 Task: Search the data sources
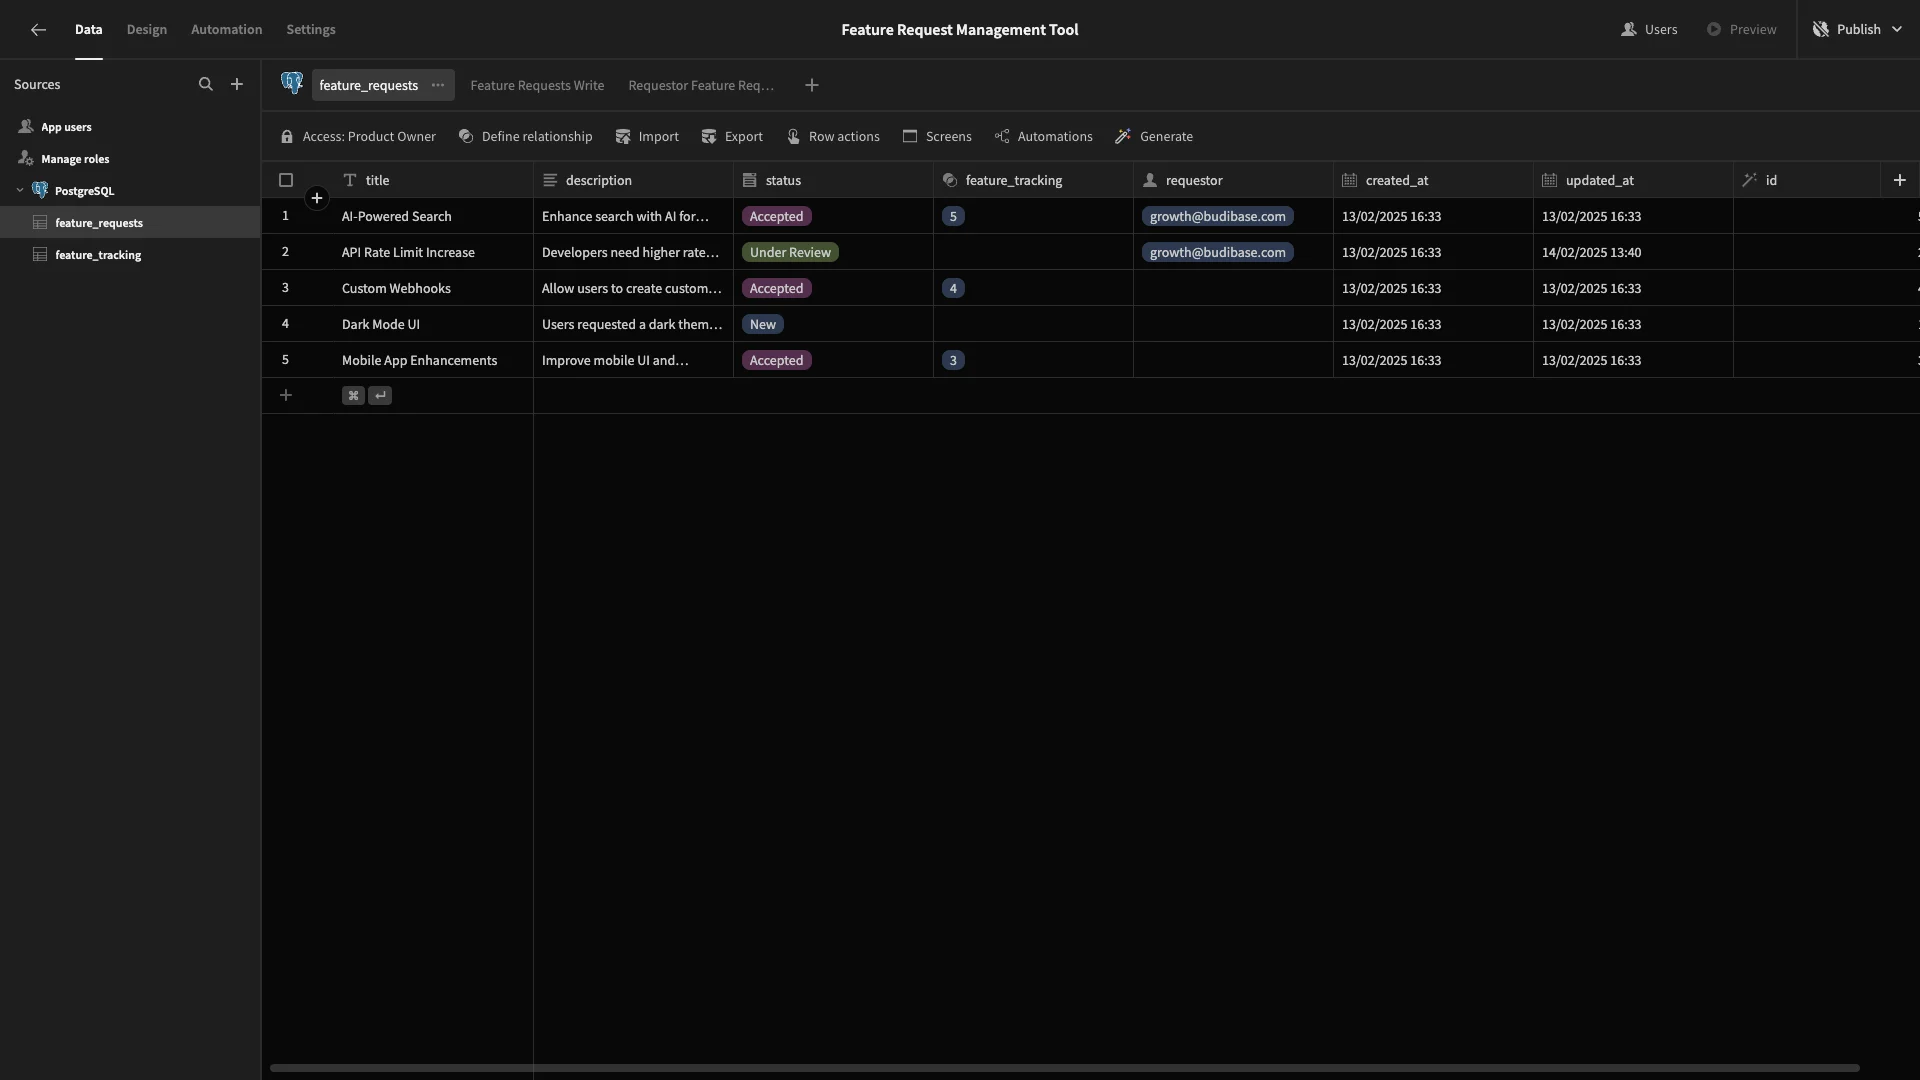[205, 85]
